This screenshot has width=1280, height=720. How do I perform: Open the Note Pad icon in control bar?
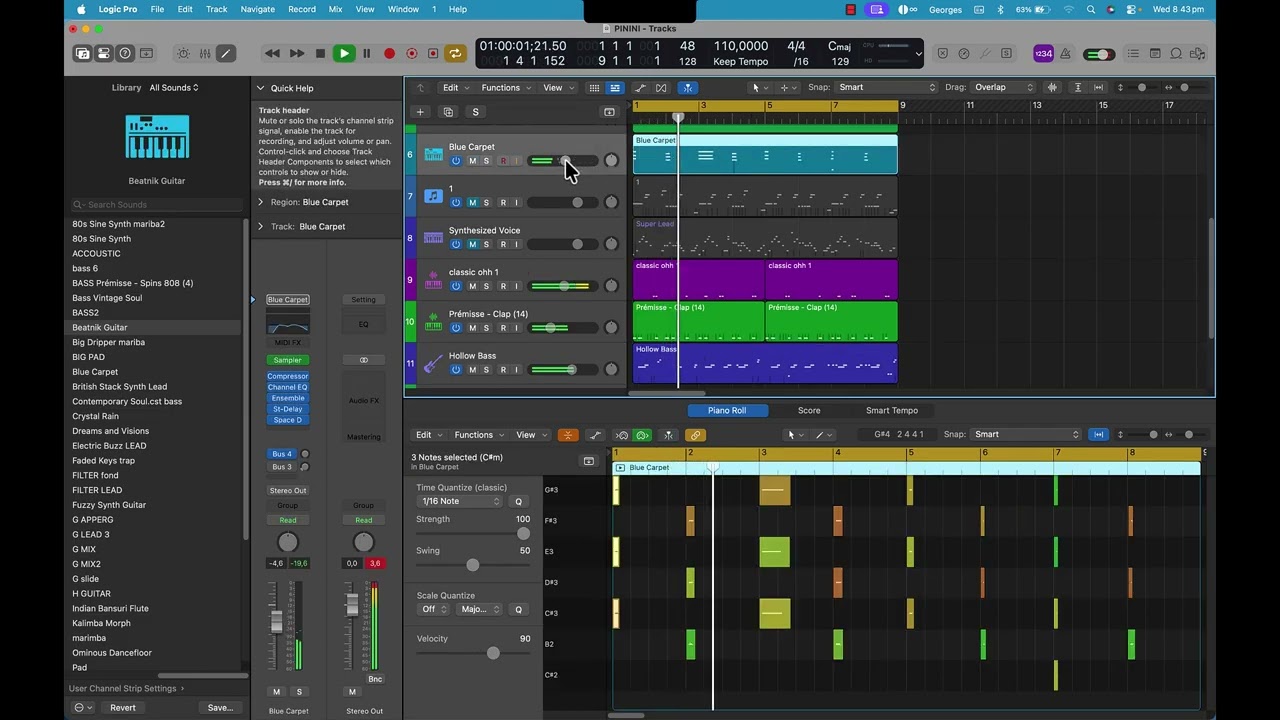pyautogui.click(x=1155, y=54)
